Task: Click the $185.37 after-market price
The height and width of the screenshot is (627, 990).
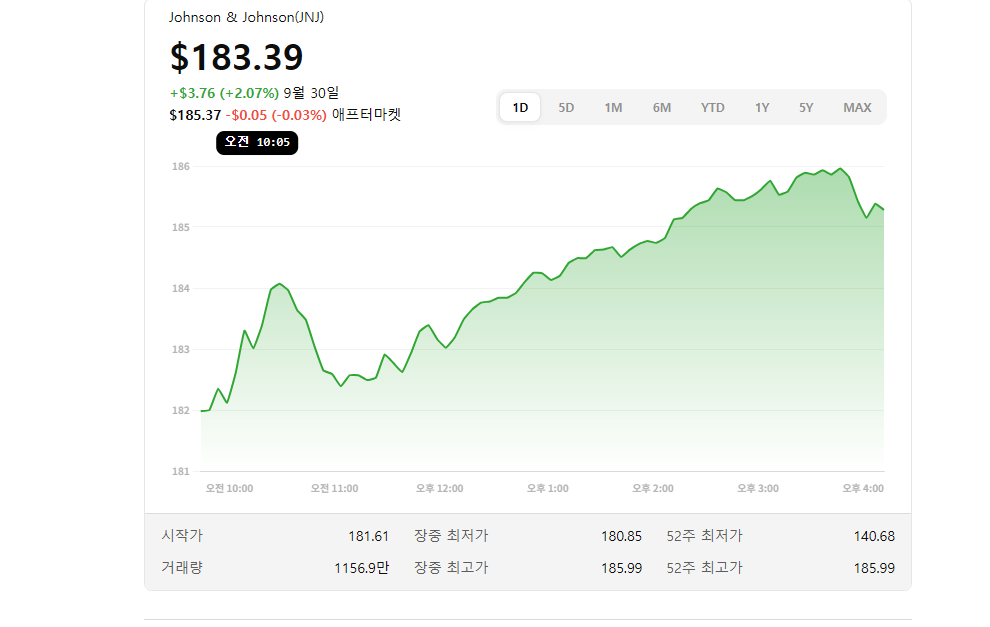Action: [x=195, y=115]
